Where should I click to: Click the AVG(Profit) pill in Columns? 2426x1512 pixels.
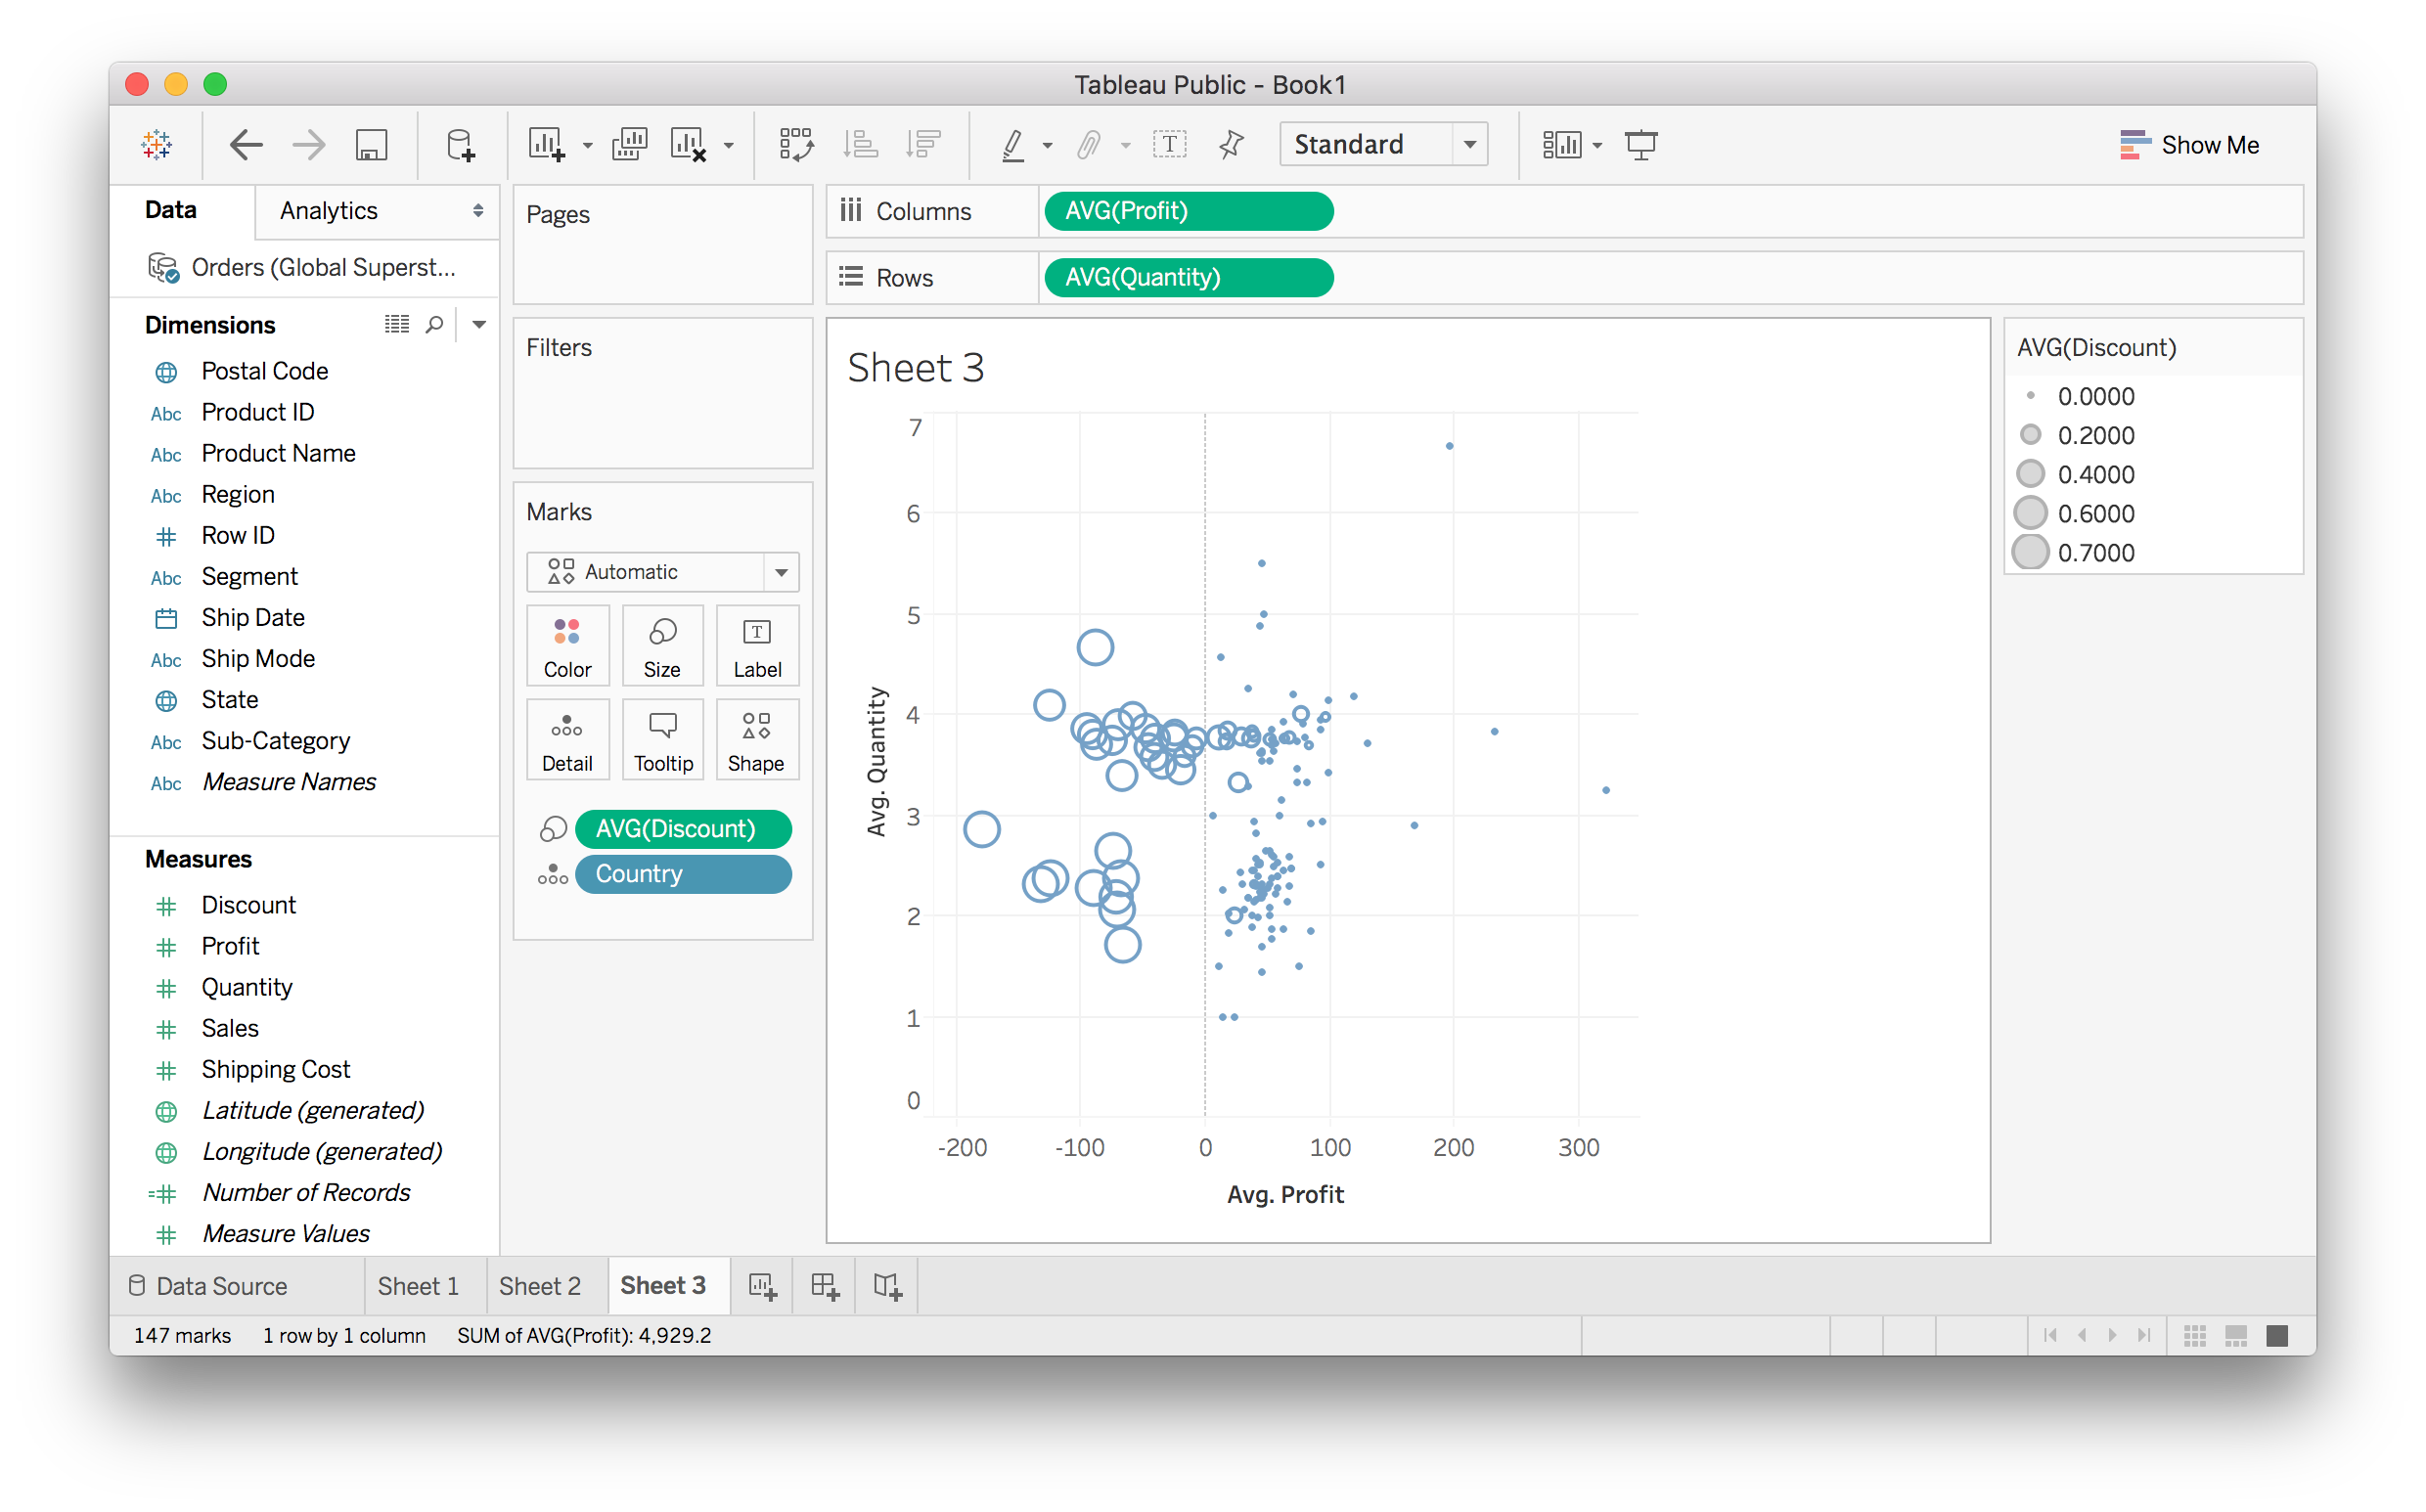point(1188,211)
